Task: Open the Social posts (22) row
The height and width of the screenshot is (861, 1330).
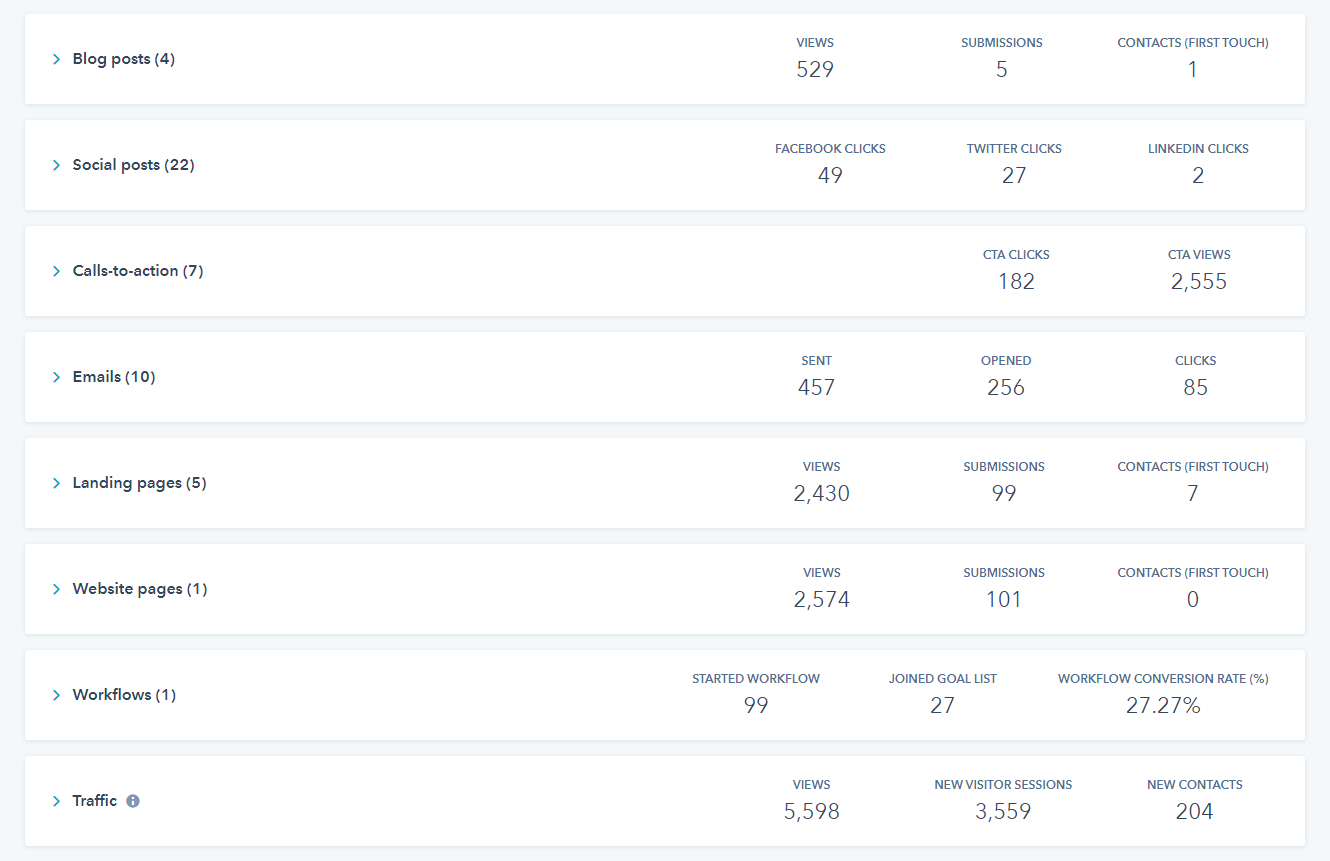Action: 133,165
